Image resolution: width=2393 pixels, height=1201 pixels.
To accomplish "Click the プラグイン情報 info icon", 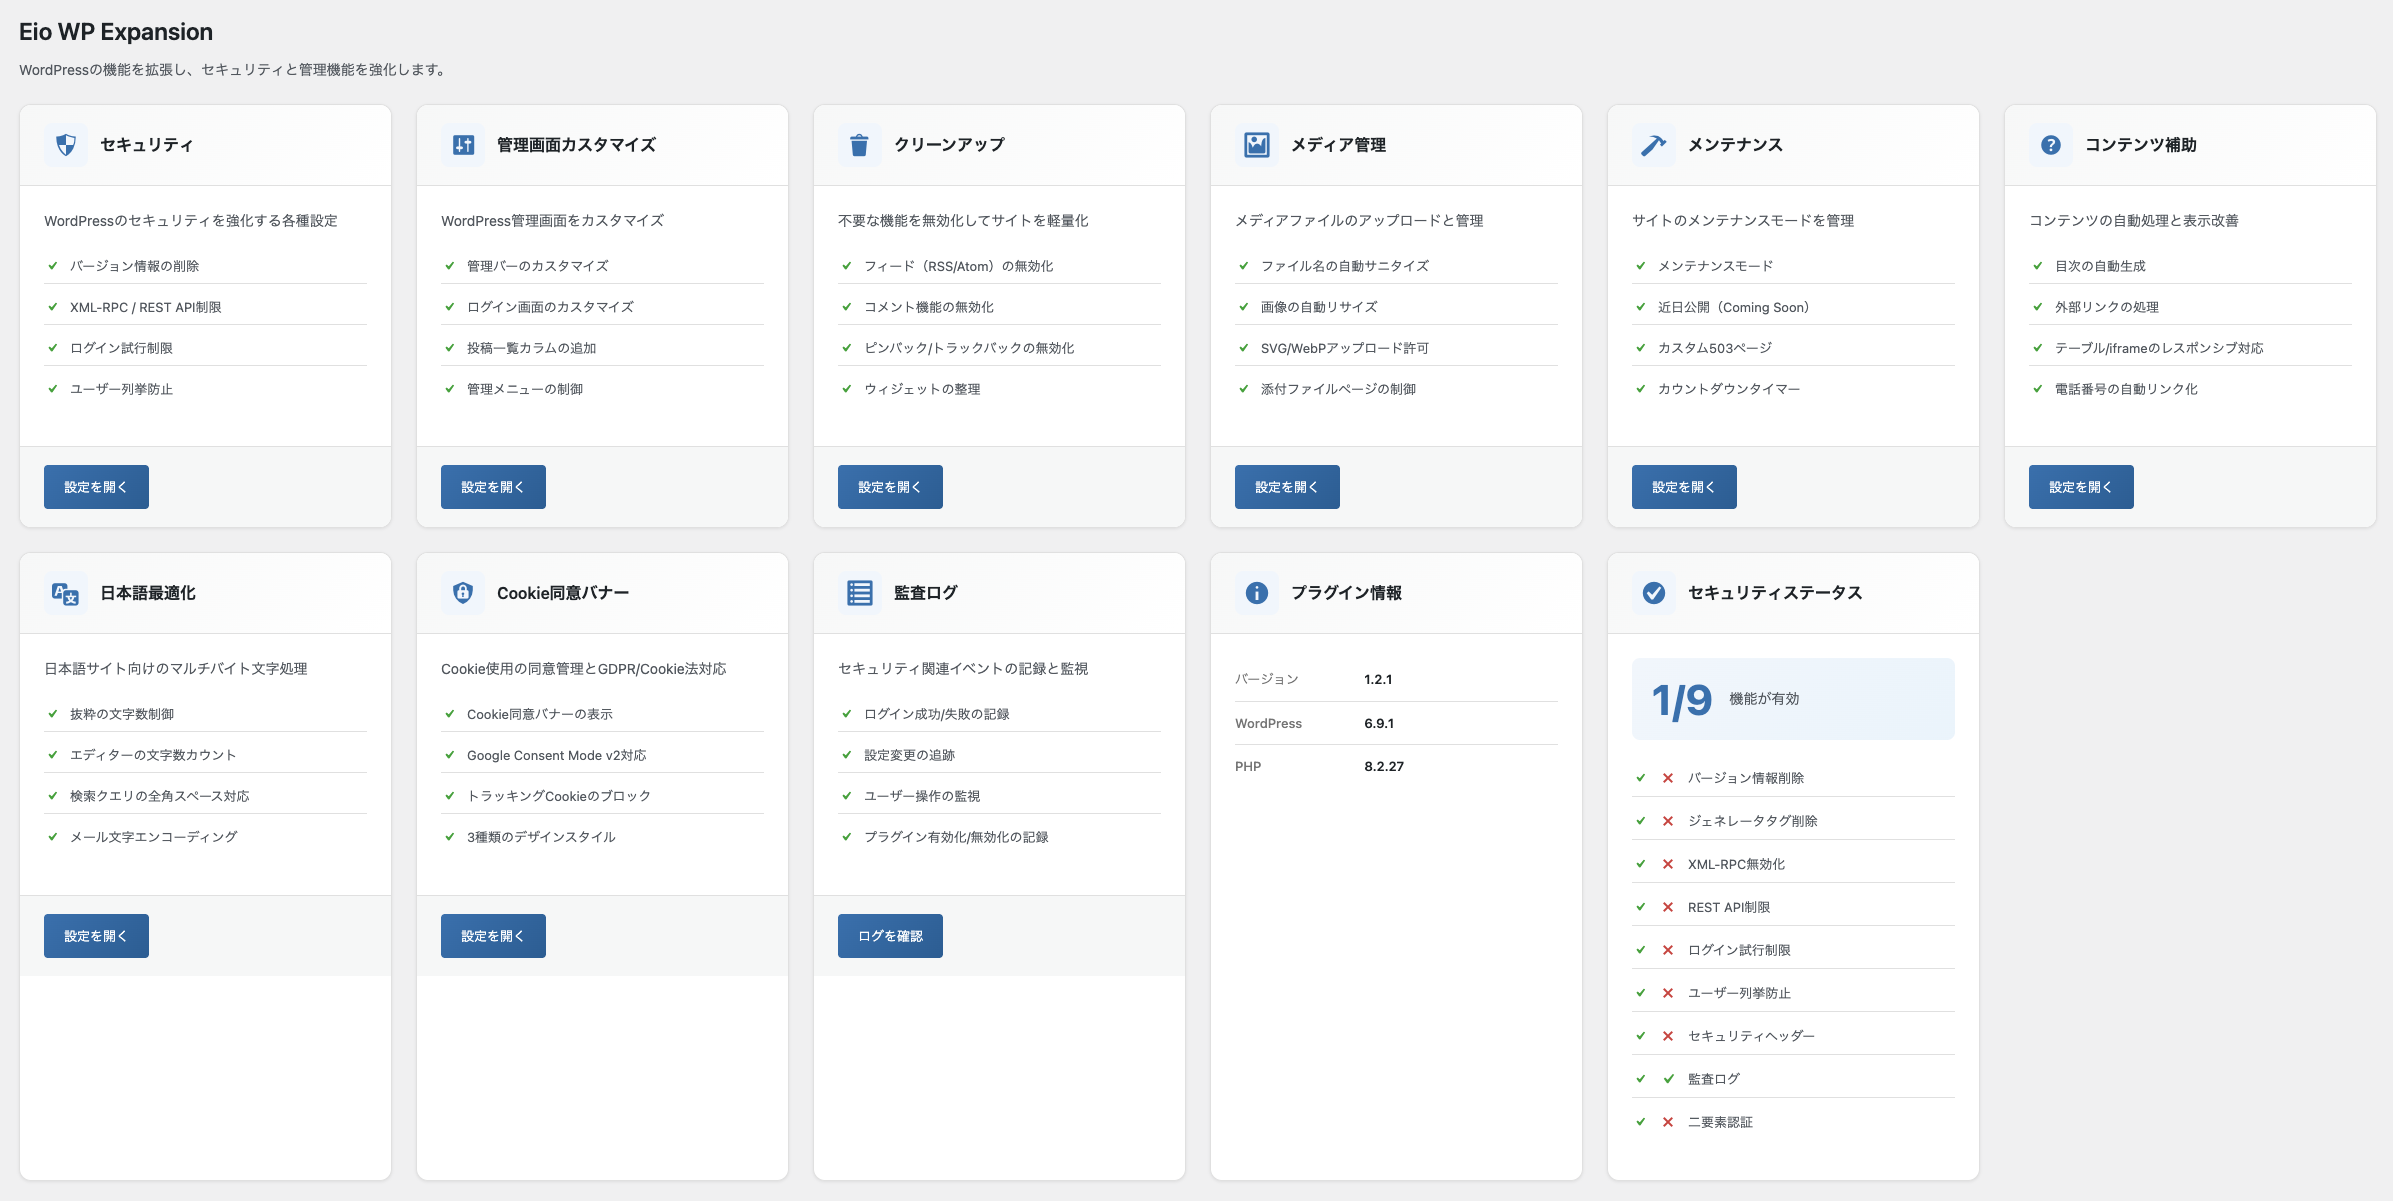I will pos(1255,592).
